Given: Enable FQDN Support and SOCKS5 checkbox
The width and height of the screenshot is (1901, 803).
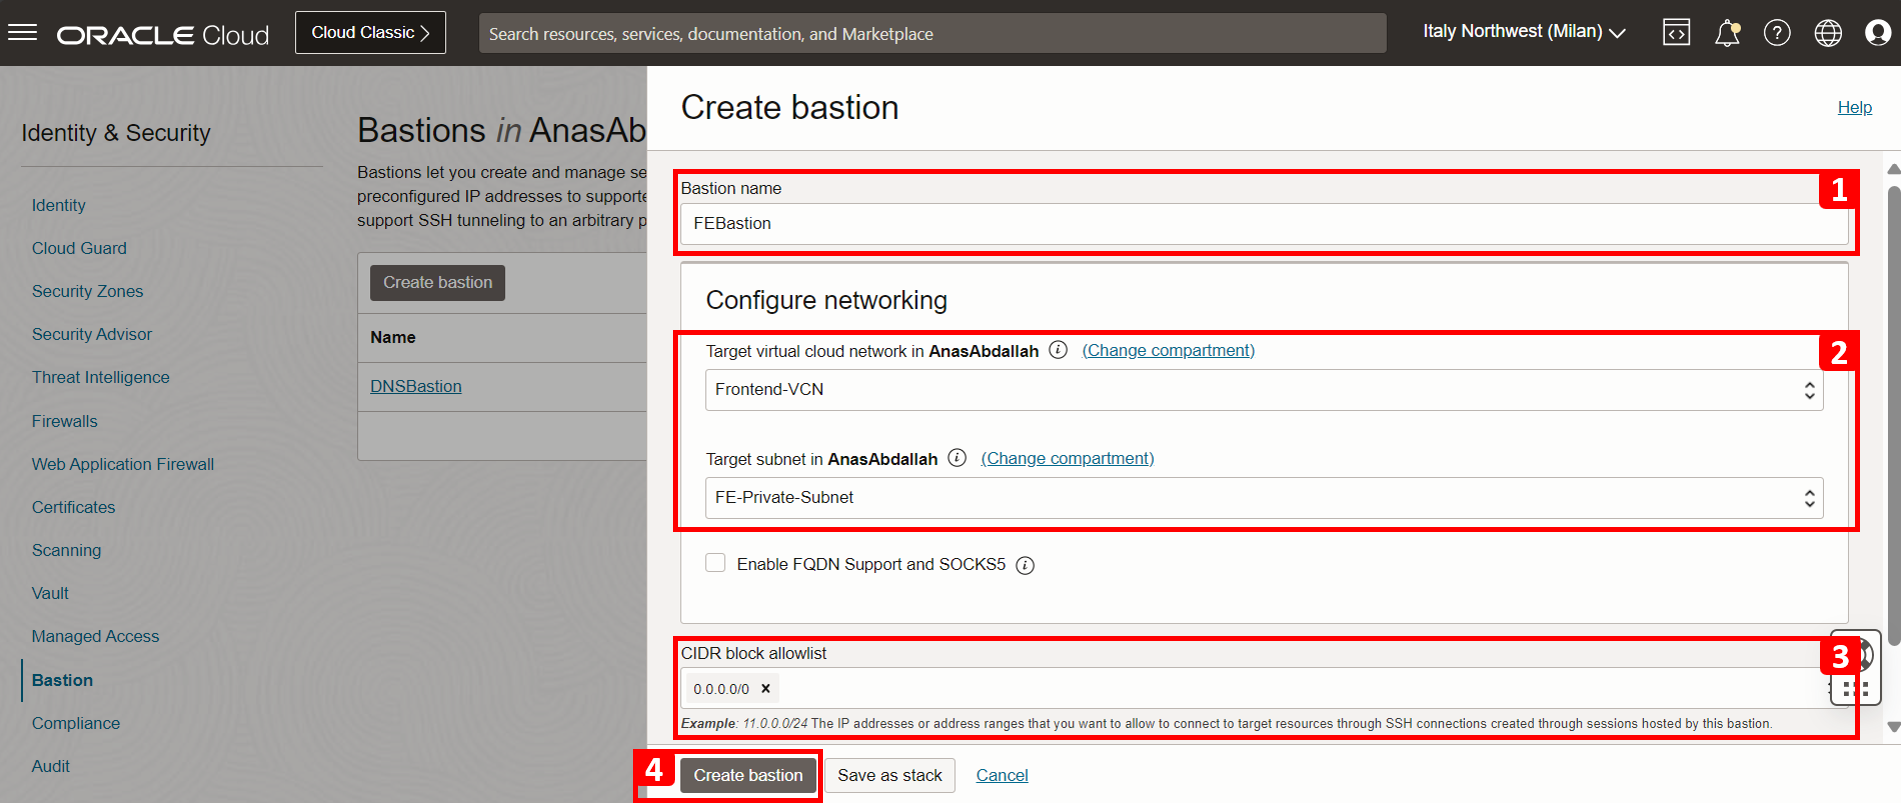Looking at the screenshot, I should 715,563.
